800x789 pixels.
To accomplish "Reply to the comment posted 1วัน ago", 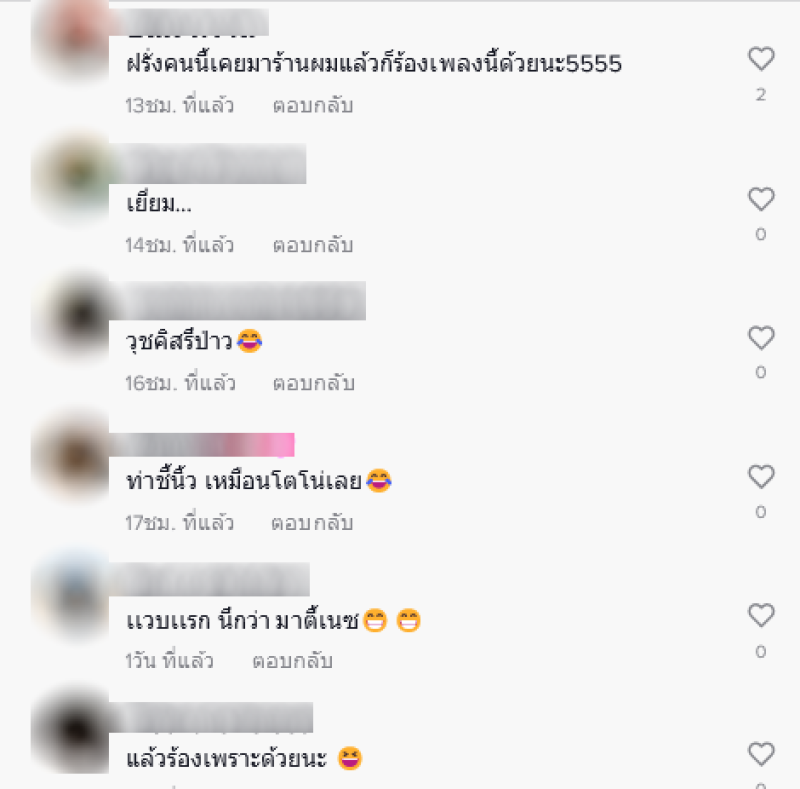I will [292, 661].
